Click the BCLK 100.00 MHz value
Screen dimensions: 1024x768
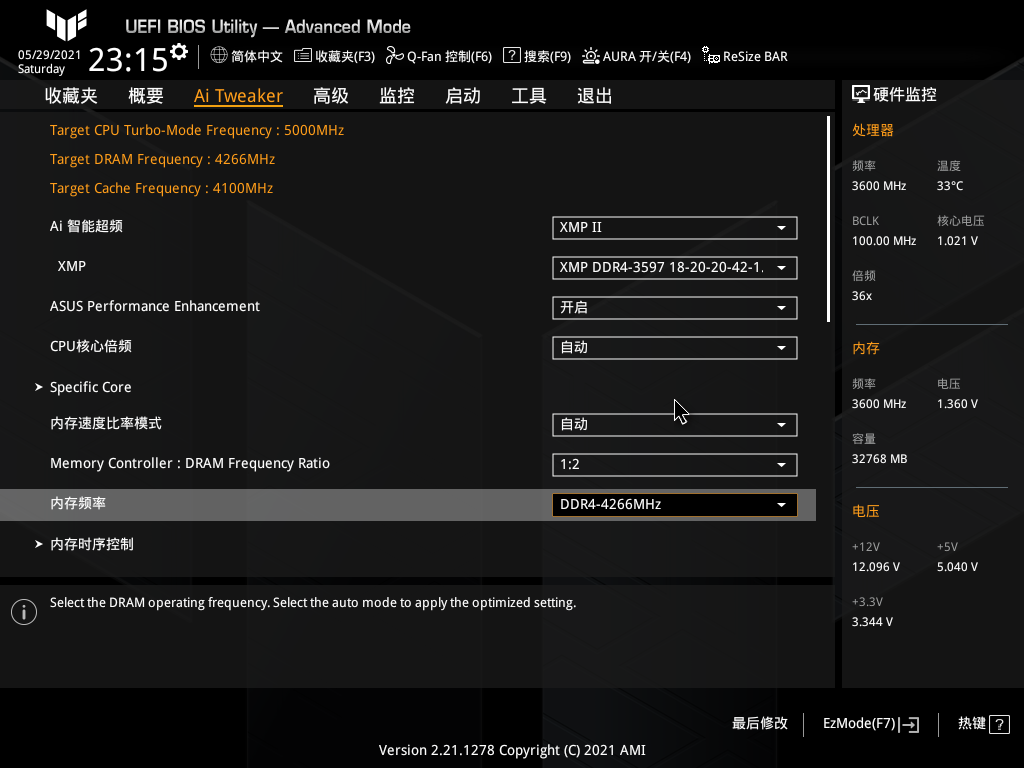pyautogui.click(x=884, y=241)
